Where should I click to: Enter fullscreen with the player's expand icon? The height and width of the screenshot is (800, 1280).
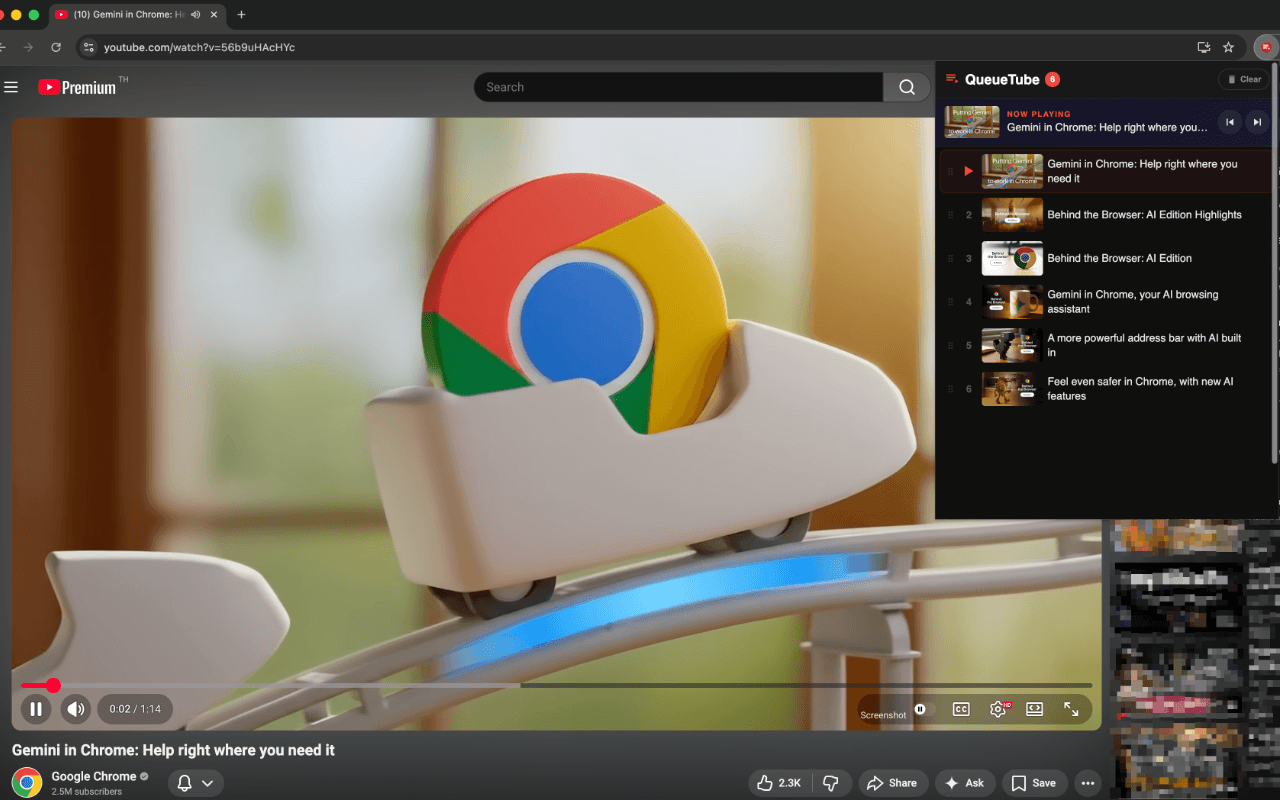tap(1071, 709)
